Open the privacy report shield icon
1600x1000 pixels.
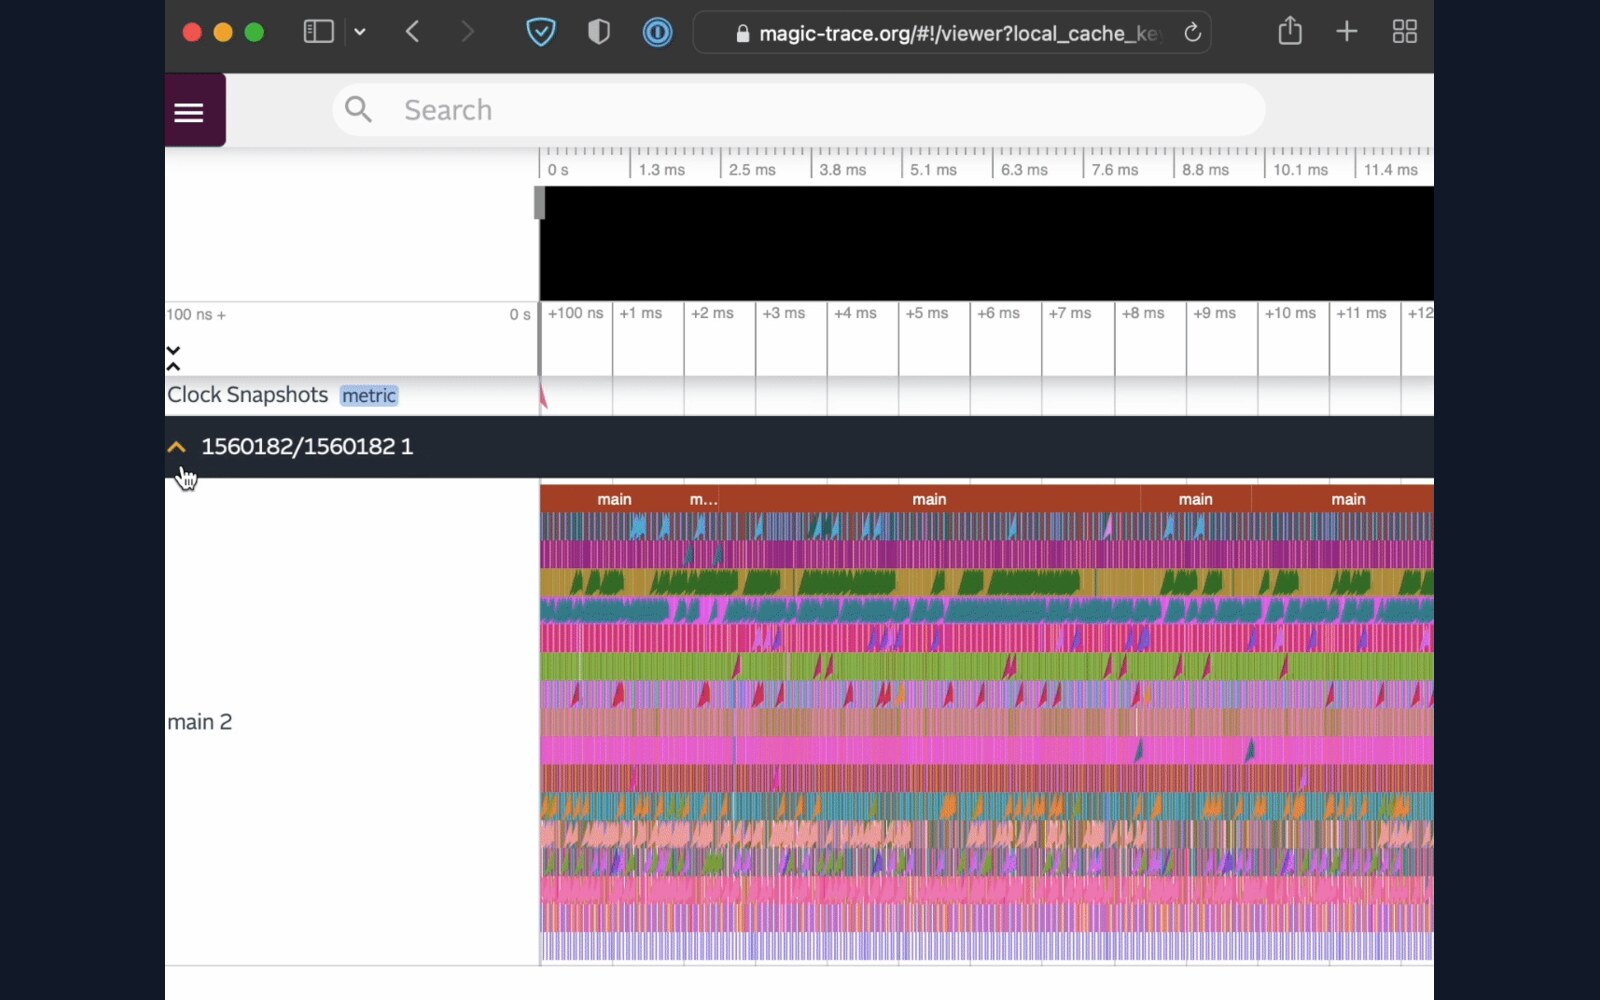pos(598,32)
